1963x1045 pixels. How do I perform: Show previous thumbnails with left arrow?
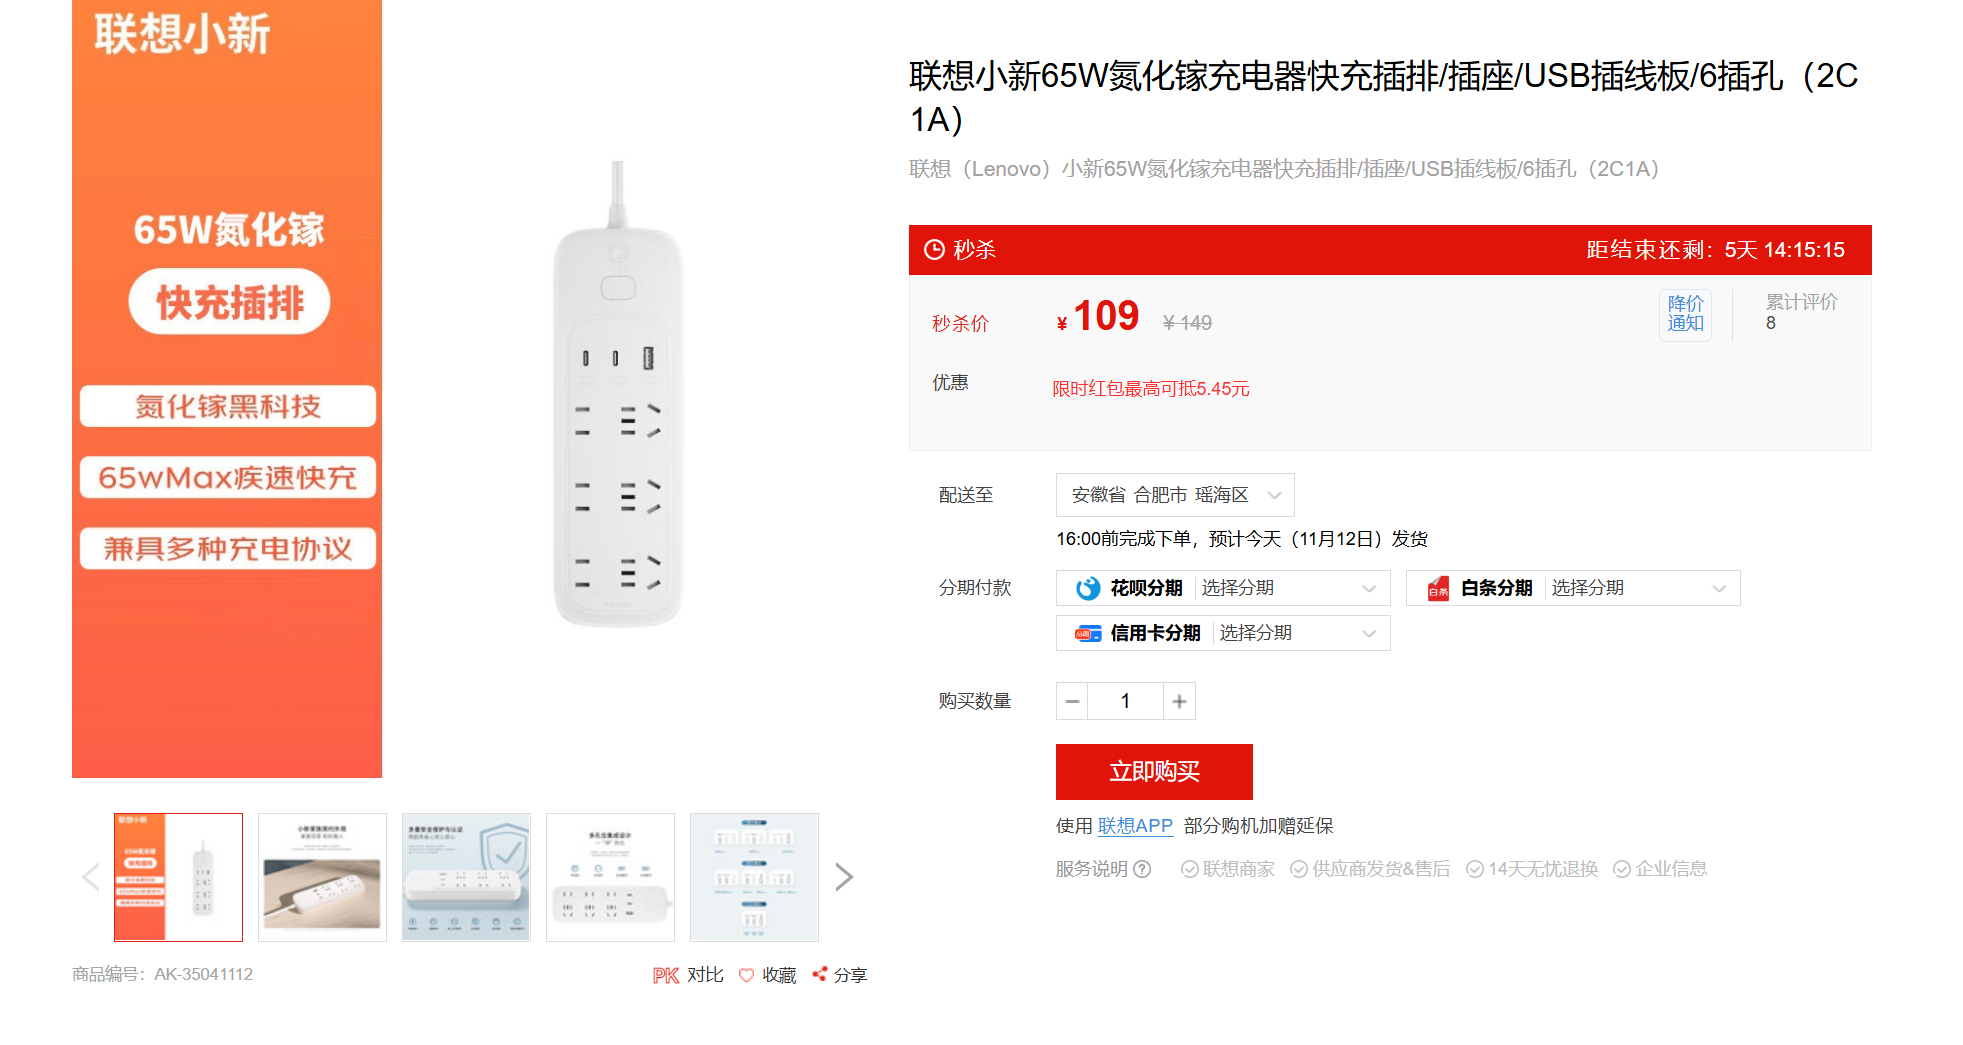(x=91, y=877)
